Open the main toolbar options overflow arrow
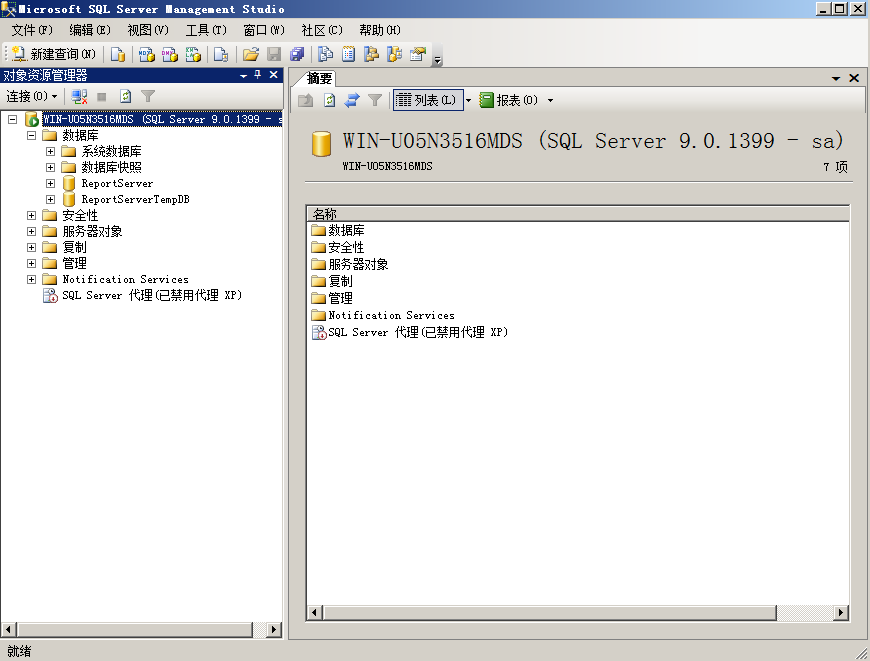 [x=437, y=60]
